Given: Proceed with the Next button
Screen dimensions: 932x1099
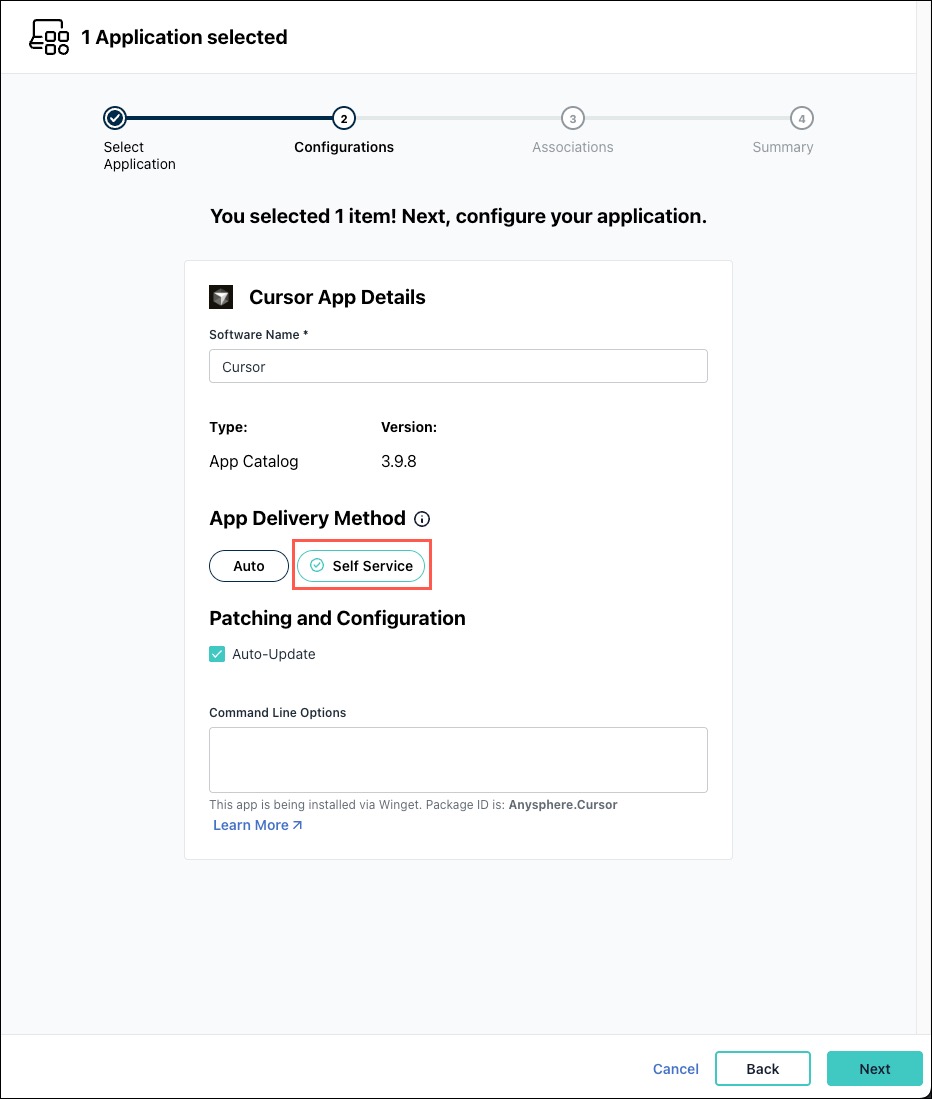Looking at the screenshot, I should 875,1069.
